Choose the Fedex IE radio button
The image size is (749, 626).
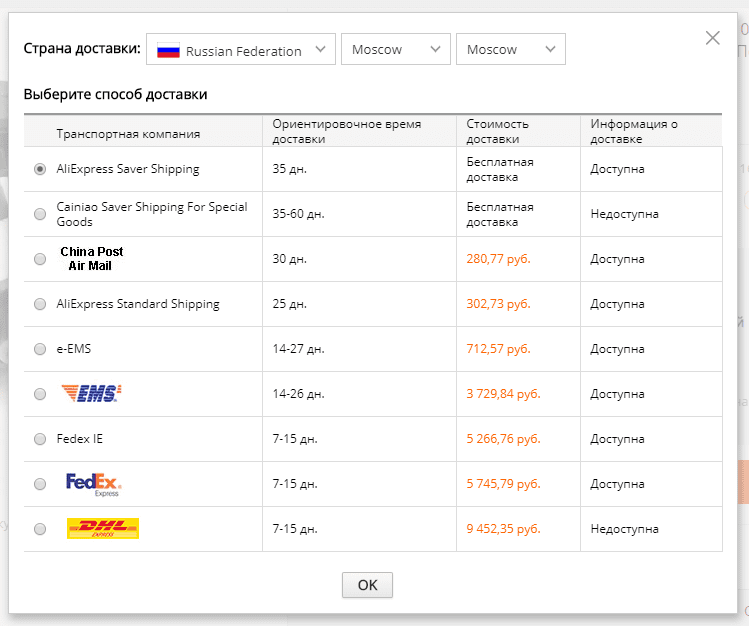click(40, 439)
